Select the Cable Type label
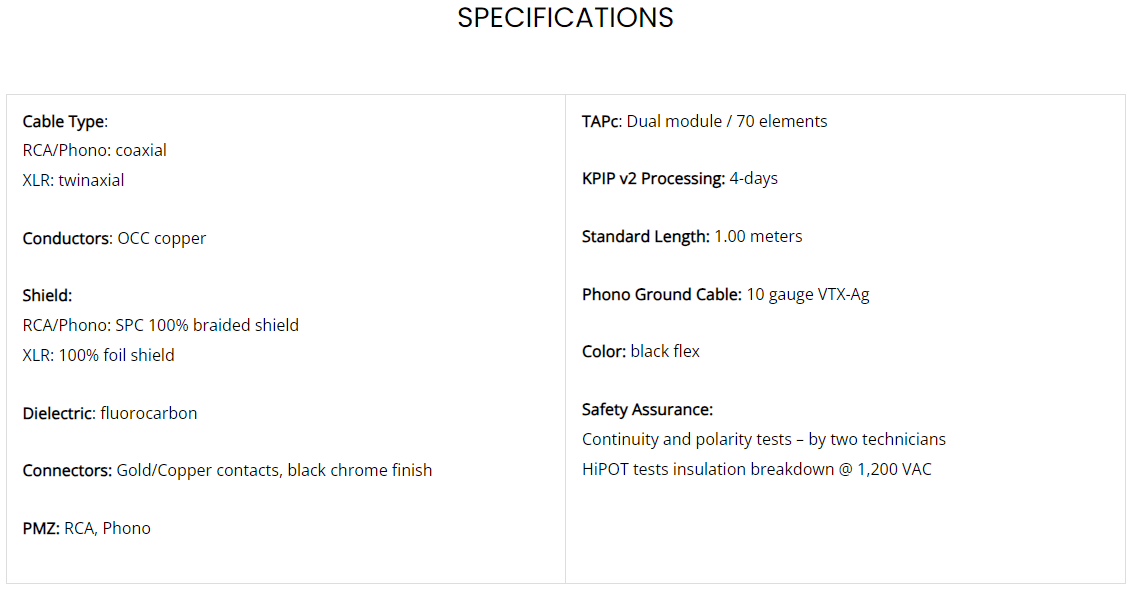Viewport: 1131px width, 589px height. click(x=65, y=121)
